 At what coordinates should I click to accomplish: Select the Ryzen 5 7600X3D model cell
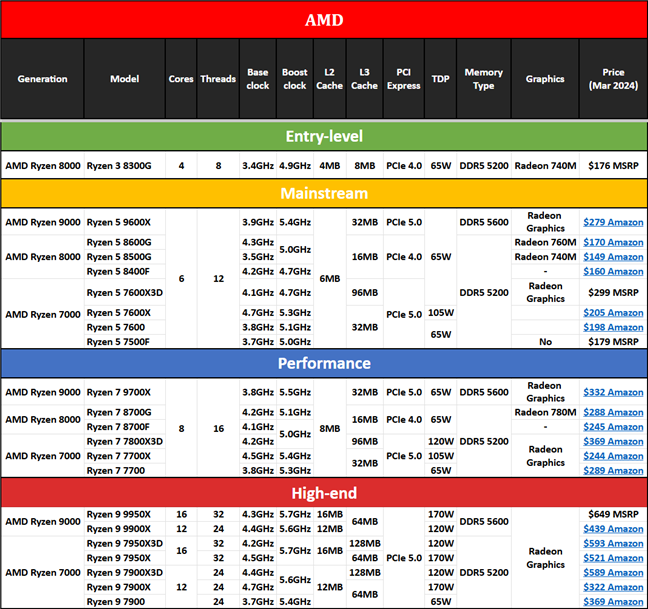[124, 293]
